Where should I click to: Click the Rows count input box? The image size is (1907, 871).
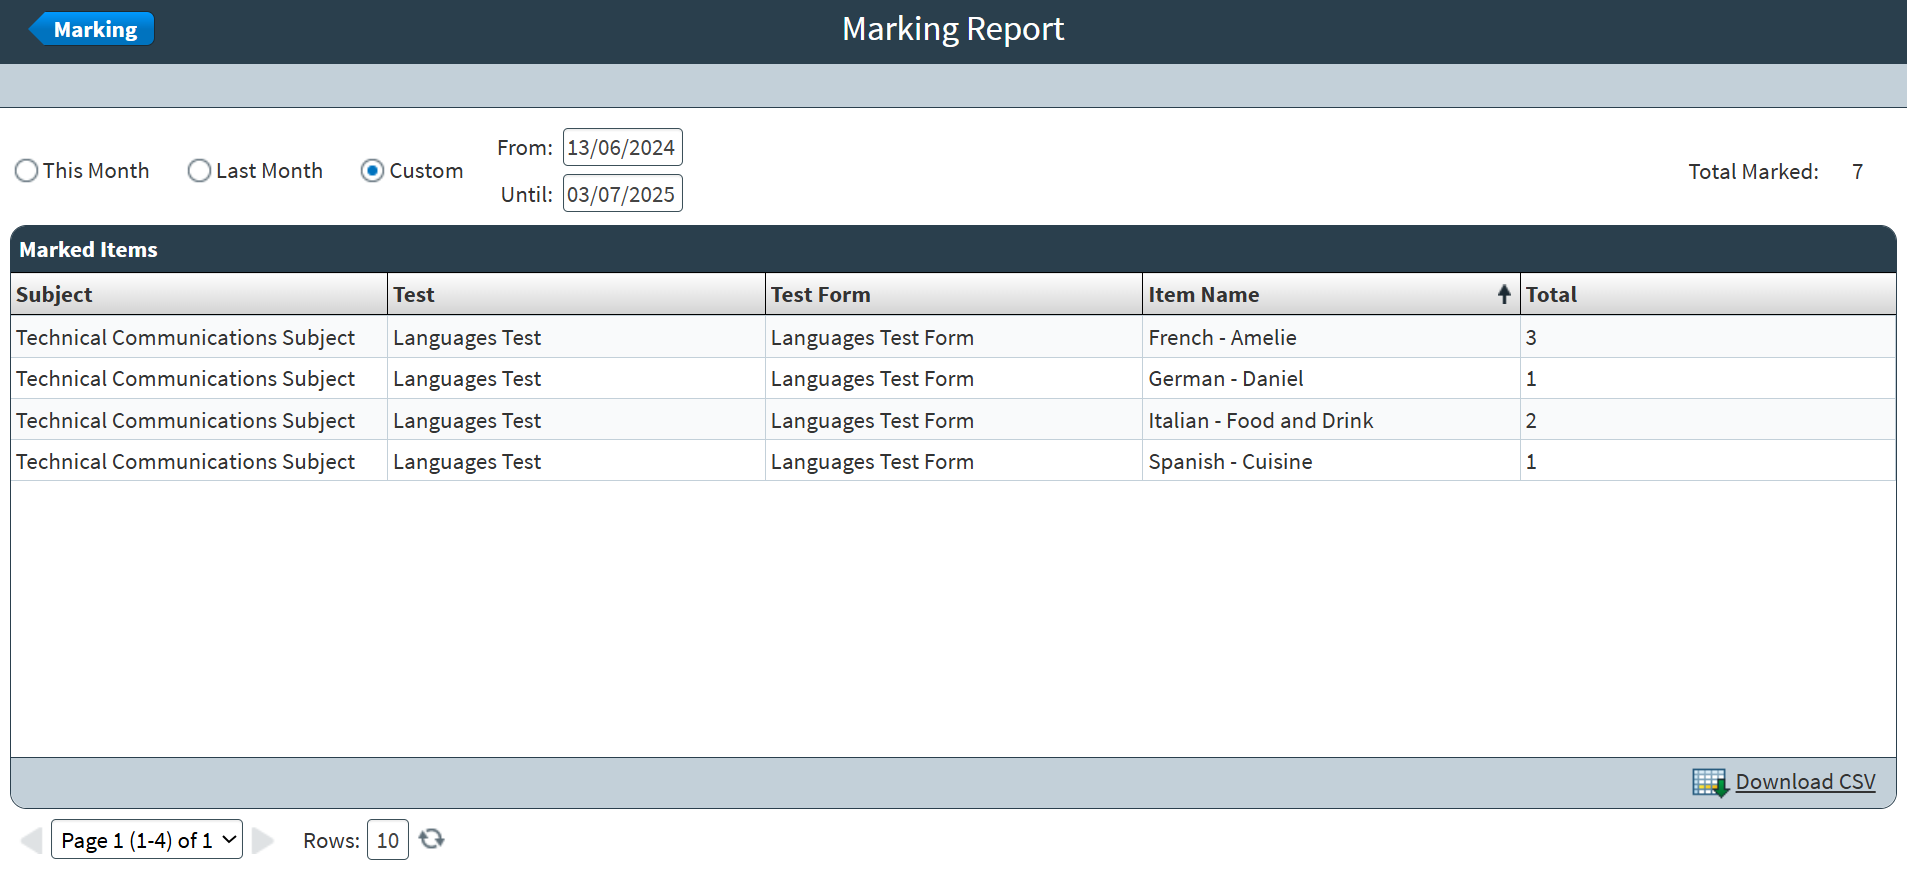(387, 840)
